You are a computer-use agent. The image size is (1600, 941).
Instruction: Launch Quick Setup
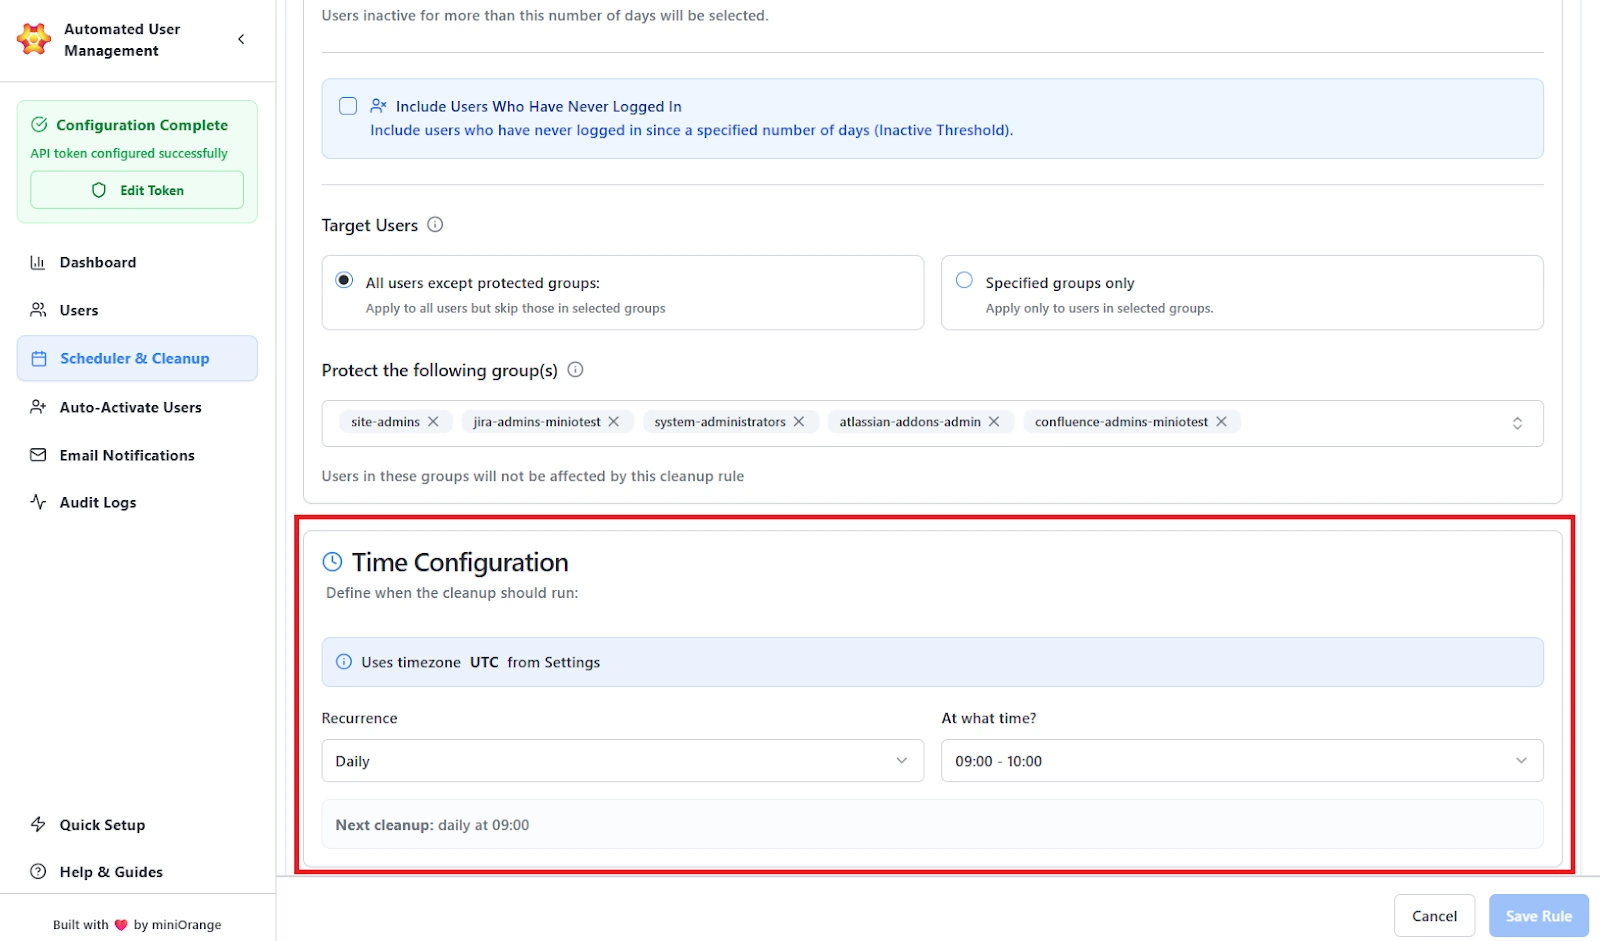[x=100, y=824]
